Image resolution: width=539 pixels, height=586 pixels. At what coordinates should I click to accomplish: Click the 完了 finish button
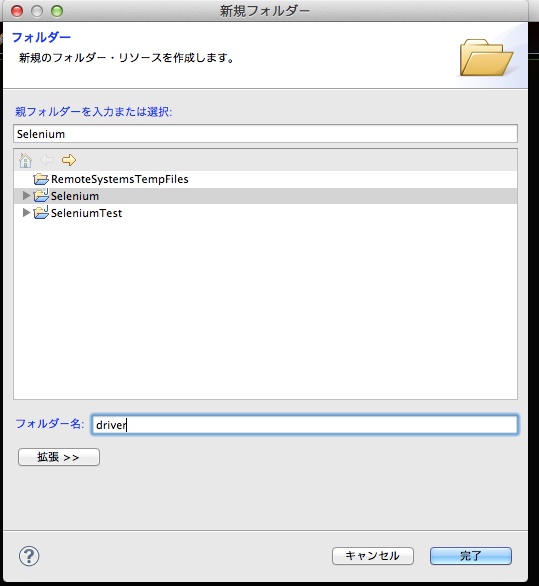[471, 556]
